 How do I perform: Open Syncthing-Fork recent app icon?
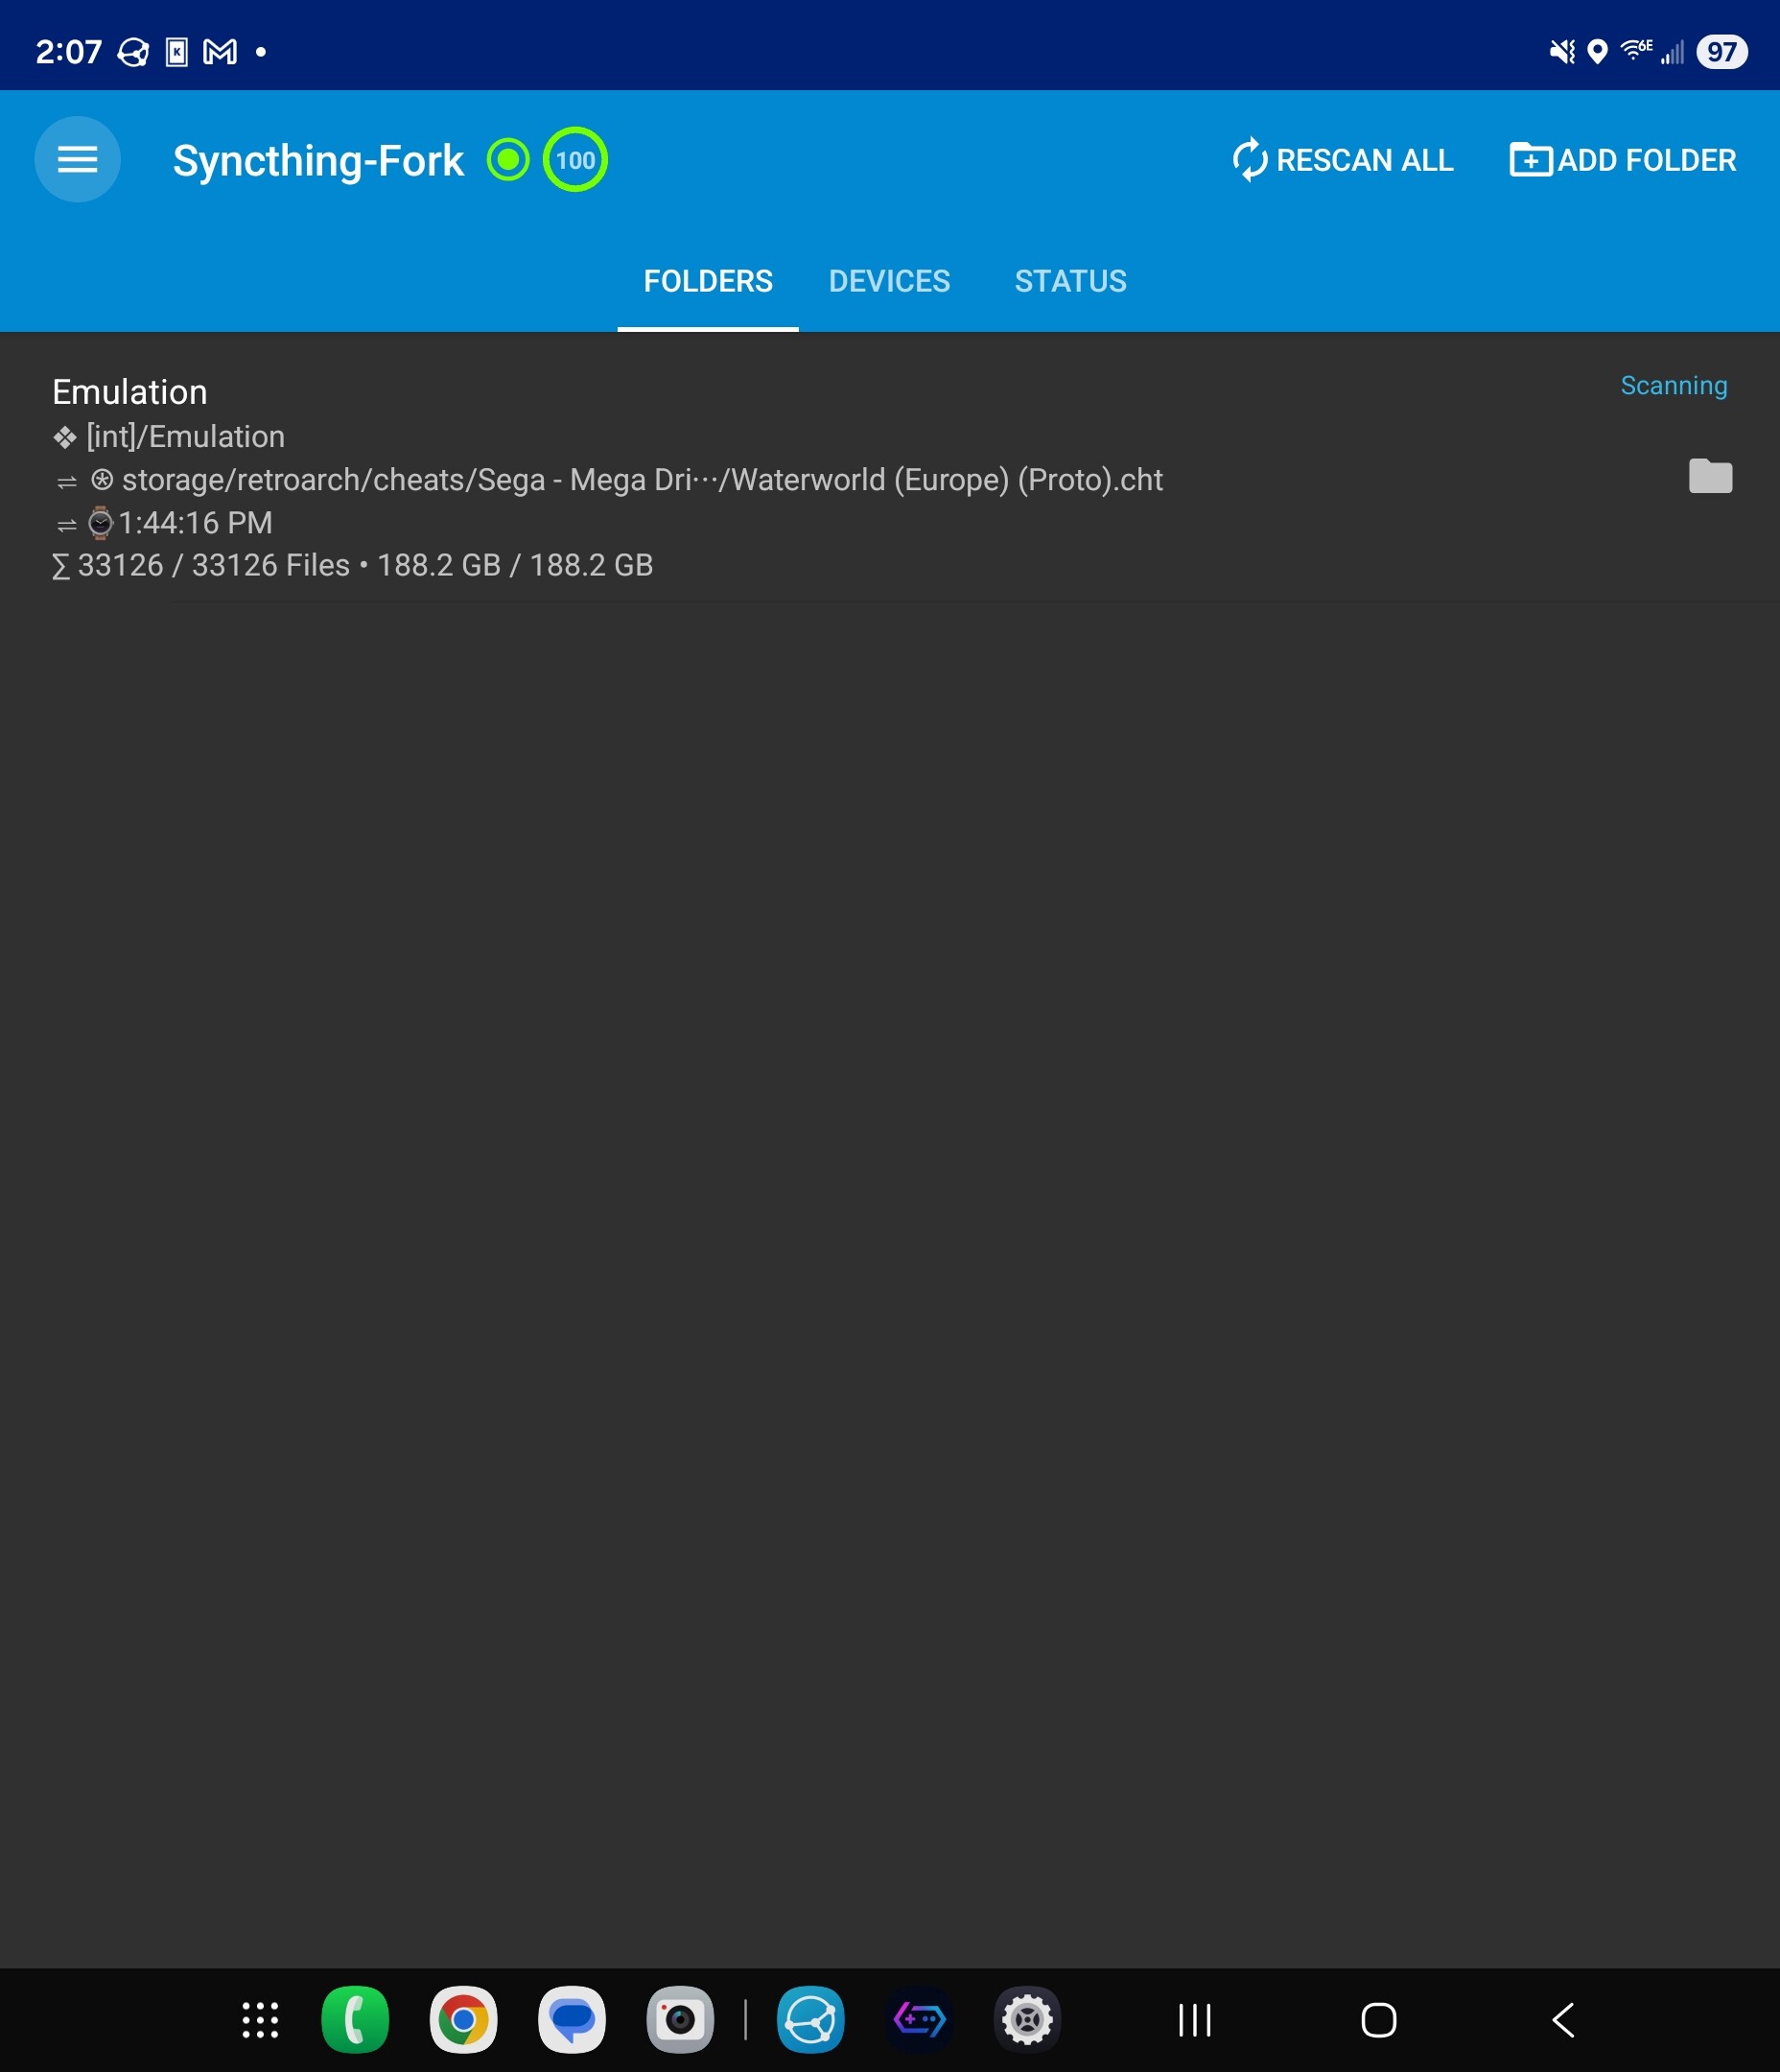(x=810, y=2019)
